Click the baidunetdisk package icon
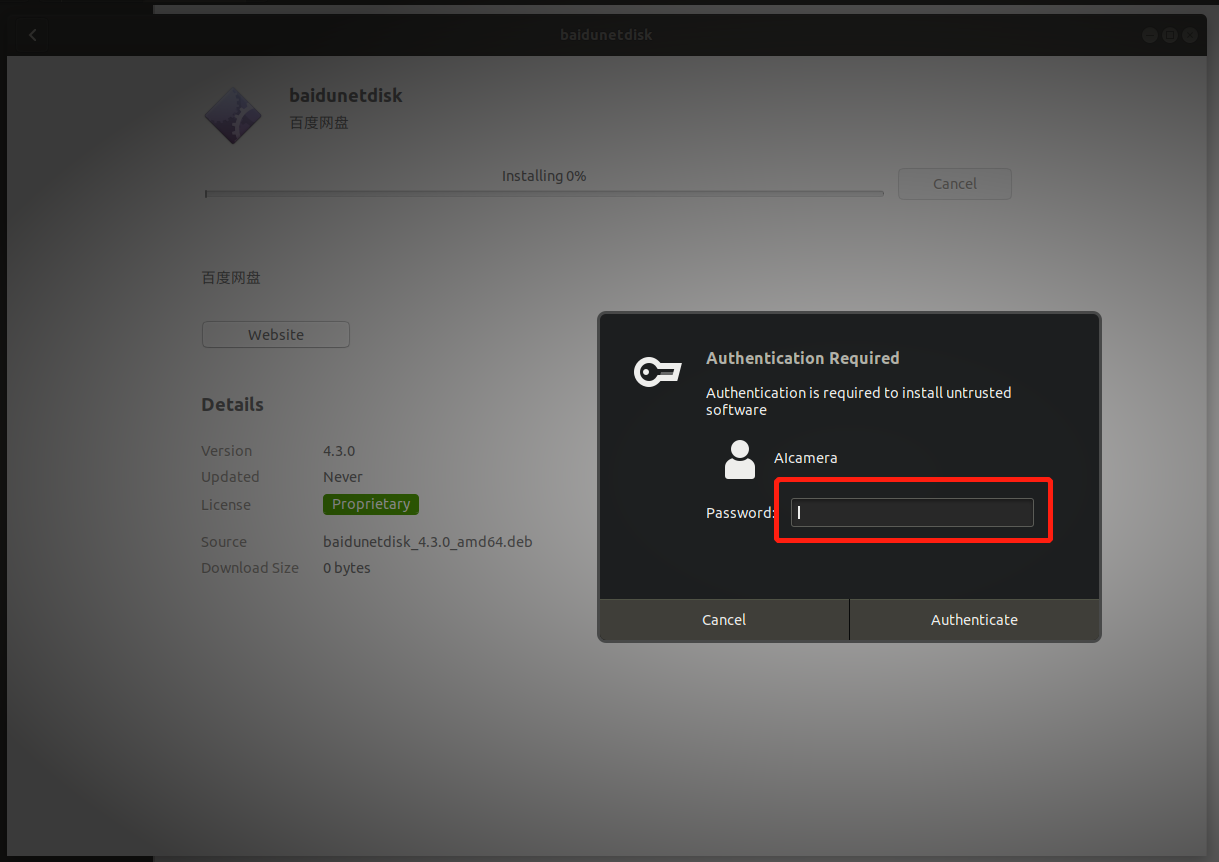This screenshot has width=1219, height=862. (233, 114)
